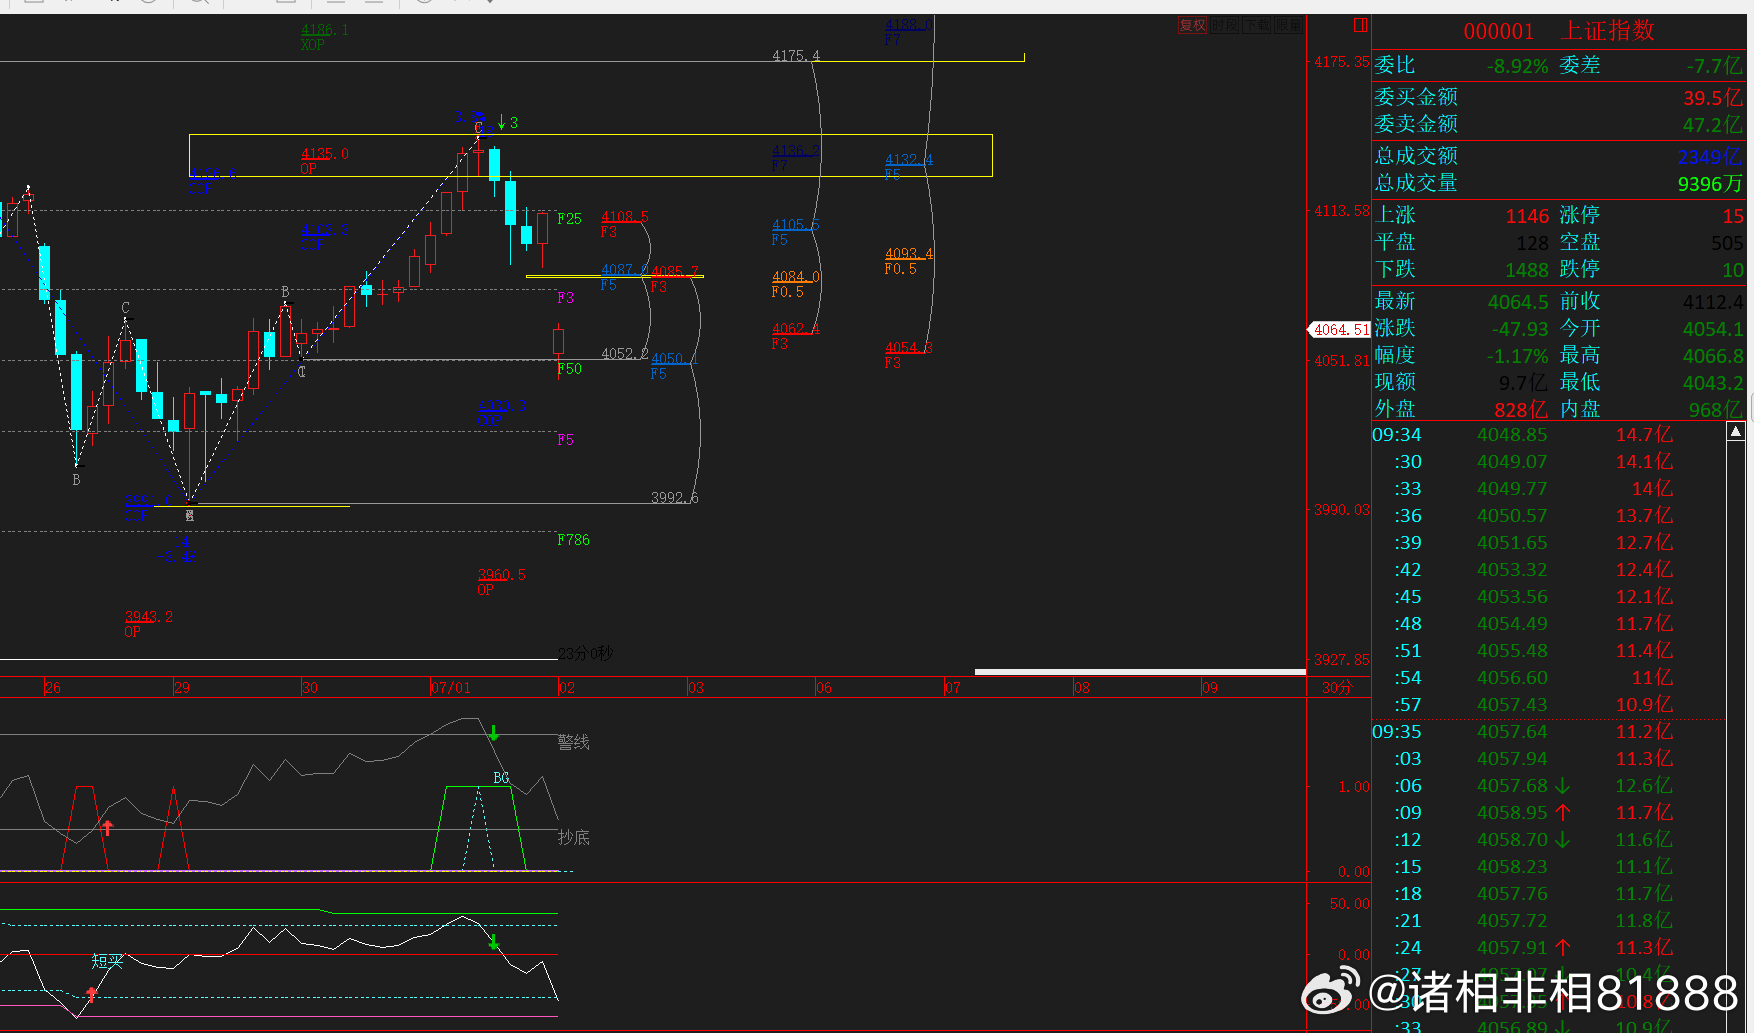The image size is (1754, 1033).
Task: Click the 3992.6 low level label
Action: point(674,498)
